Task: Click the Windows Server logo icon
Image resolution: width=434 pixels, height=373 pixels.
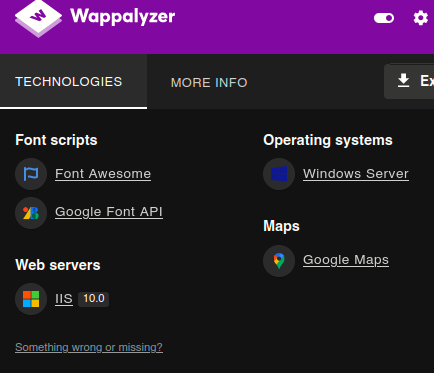Action: pos(279,174)
